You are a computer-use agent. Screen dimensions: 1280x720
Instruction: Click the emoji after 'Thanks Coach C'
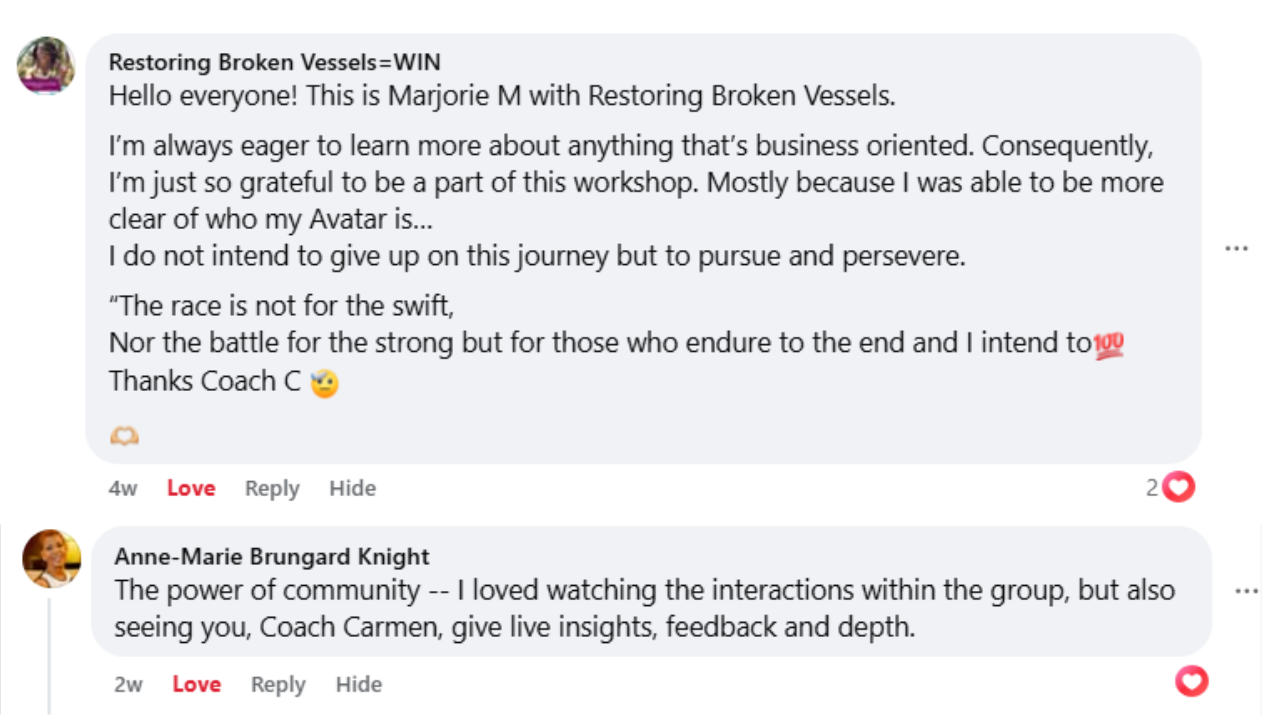[x=324, y=383]
